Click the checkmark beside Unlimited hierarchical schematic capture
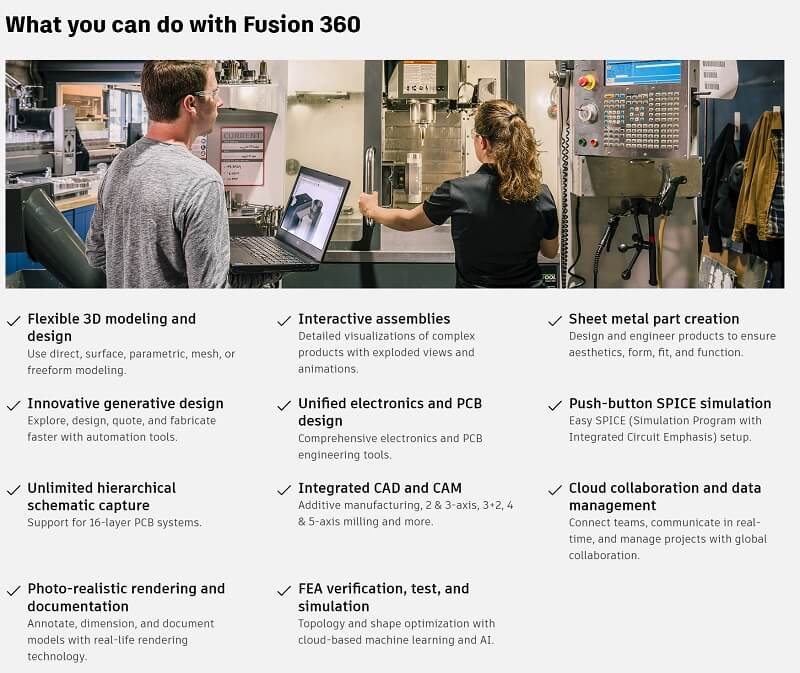The height and width of the screenshot is (673, 800). [x=13, y=490]
